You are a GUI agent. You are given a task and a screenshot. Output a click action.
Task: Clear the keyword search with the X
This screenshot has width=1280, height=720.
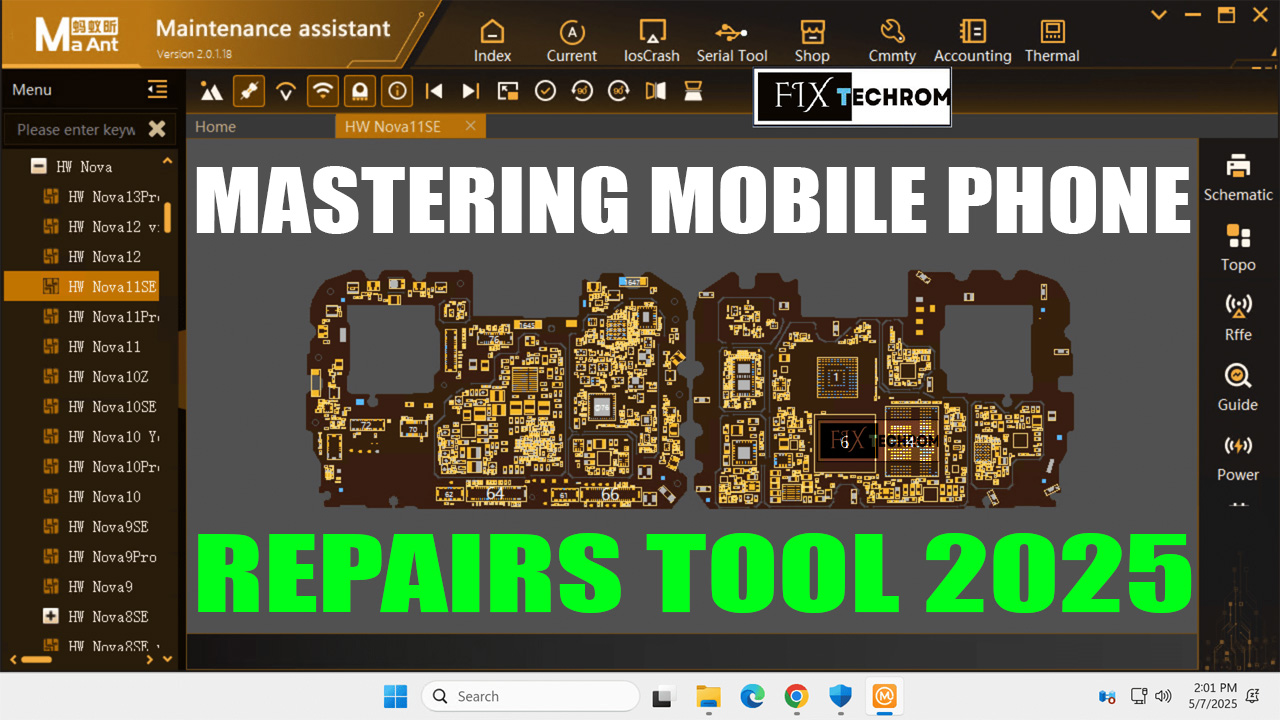tap(157, 128)
